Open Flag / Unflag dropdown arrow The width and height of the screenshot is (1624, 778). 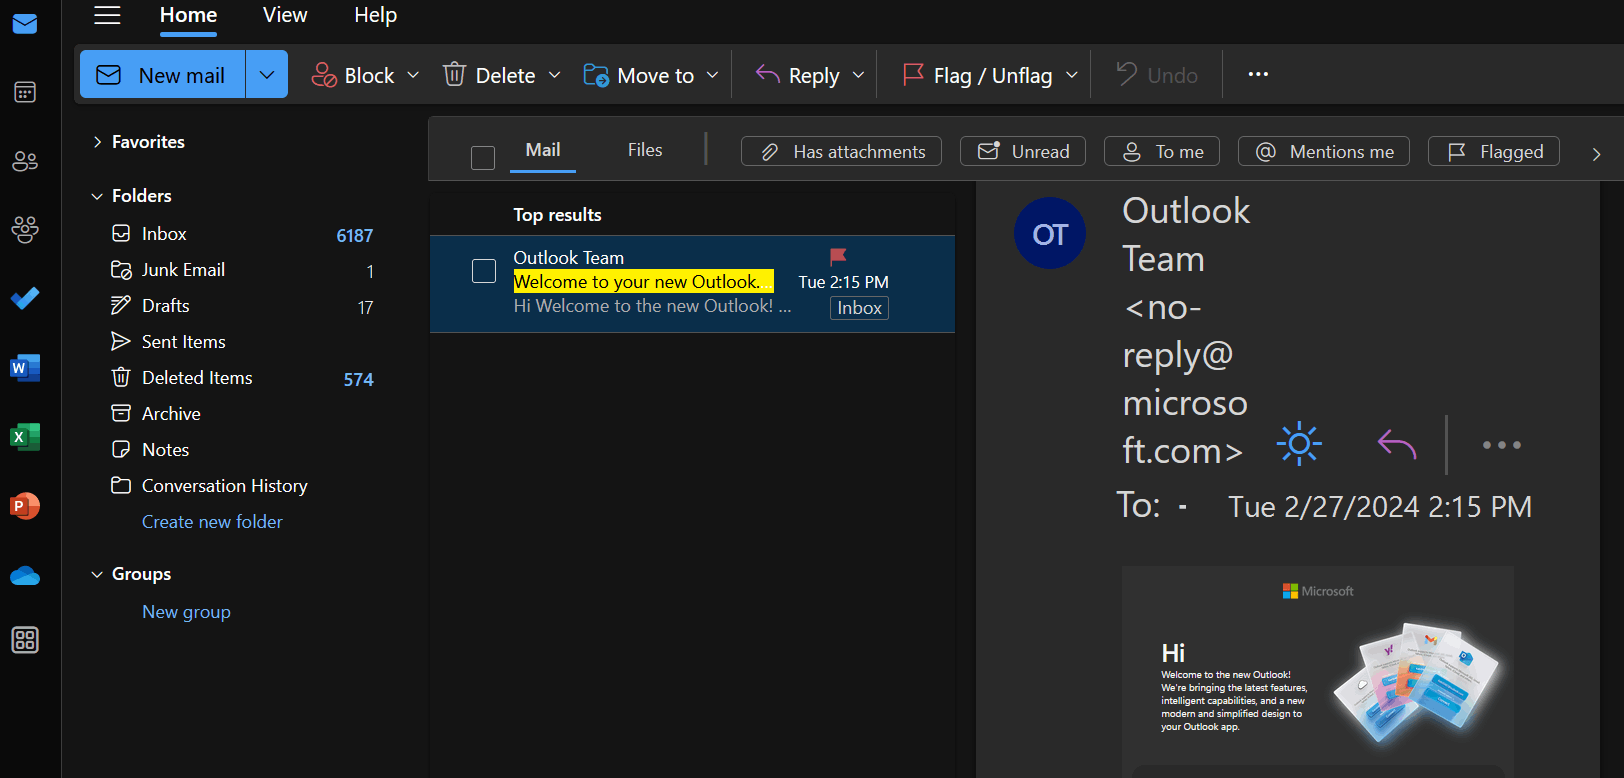coord(1072,75)
